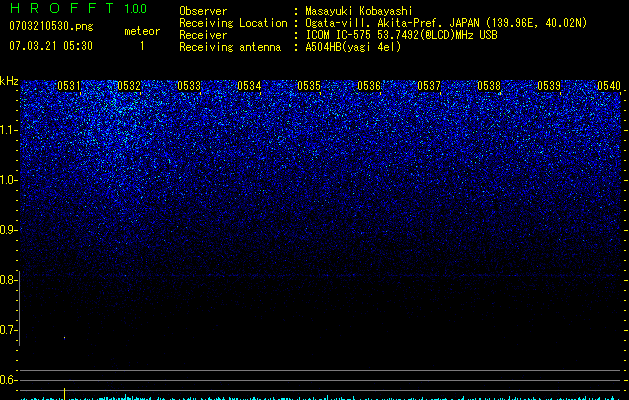The image size is (629, 400).
Task: Click the 0538 time marker
Action: (x=489, y=86)
